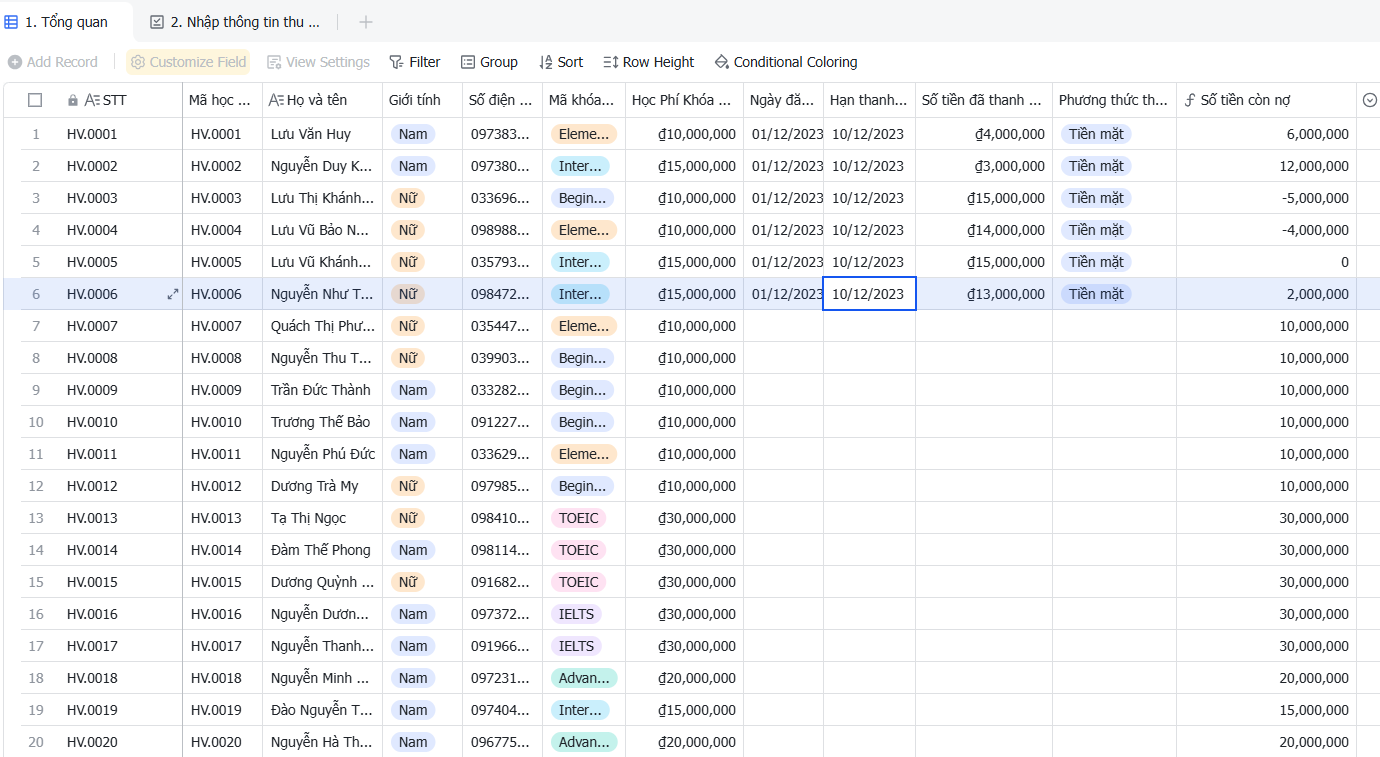Click the 'Số tiền còn nợ' formula column header
1380x757 pixels.
coord(1266,100)
